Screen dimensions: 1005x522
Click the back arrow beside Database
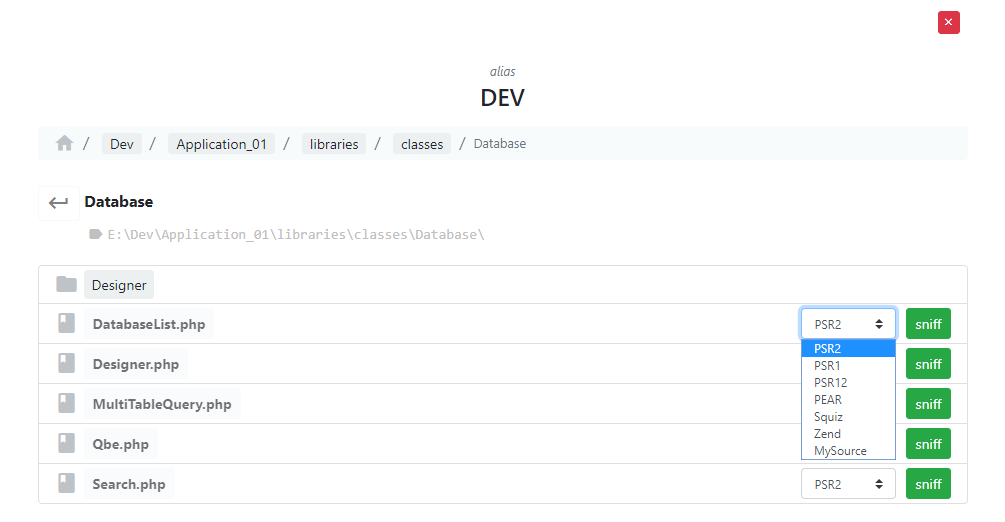[x=59, y=202]
